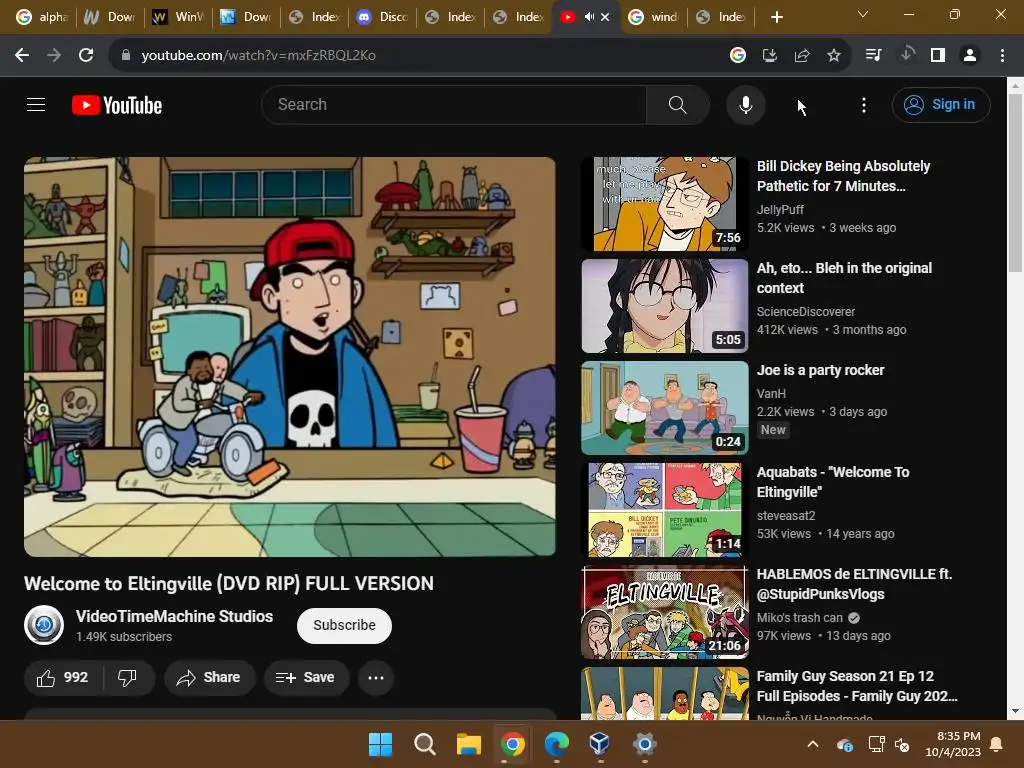Screen dimensions: 1024x768
Task: Share the Eltingville video
Action: pos(209,678)
